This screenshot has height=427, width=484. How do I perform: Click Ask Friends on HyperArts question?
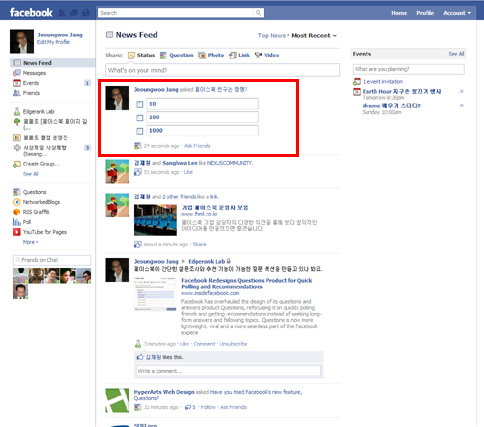[x=233, y=407]
